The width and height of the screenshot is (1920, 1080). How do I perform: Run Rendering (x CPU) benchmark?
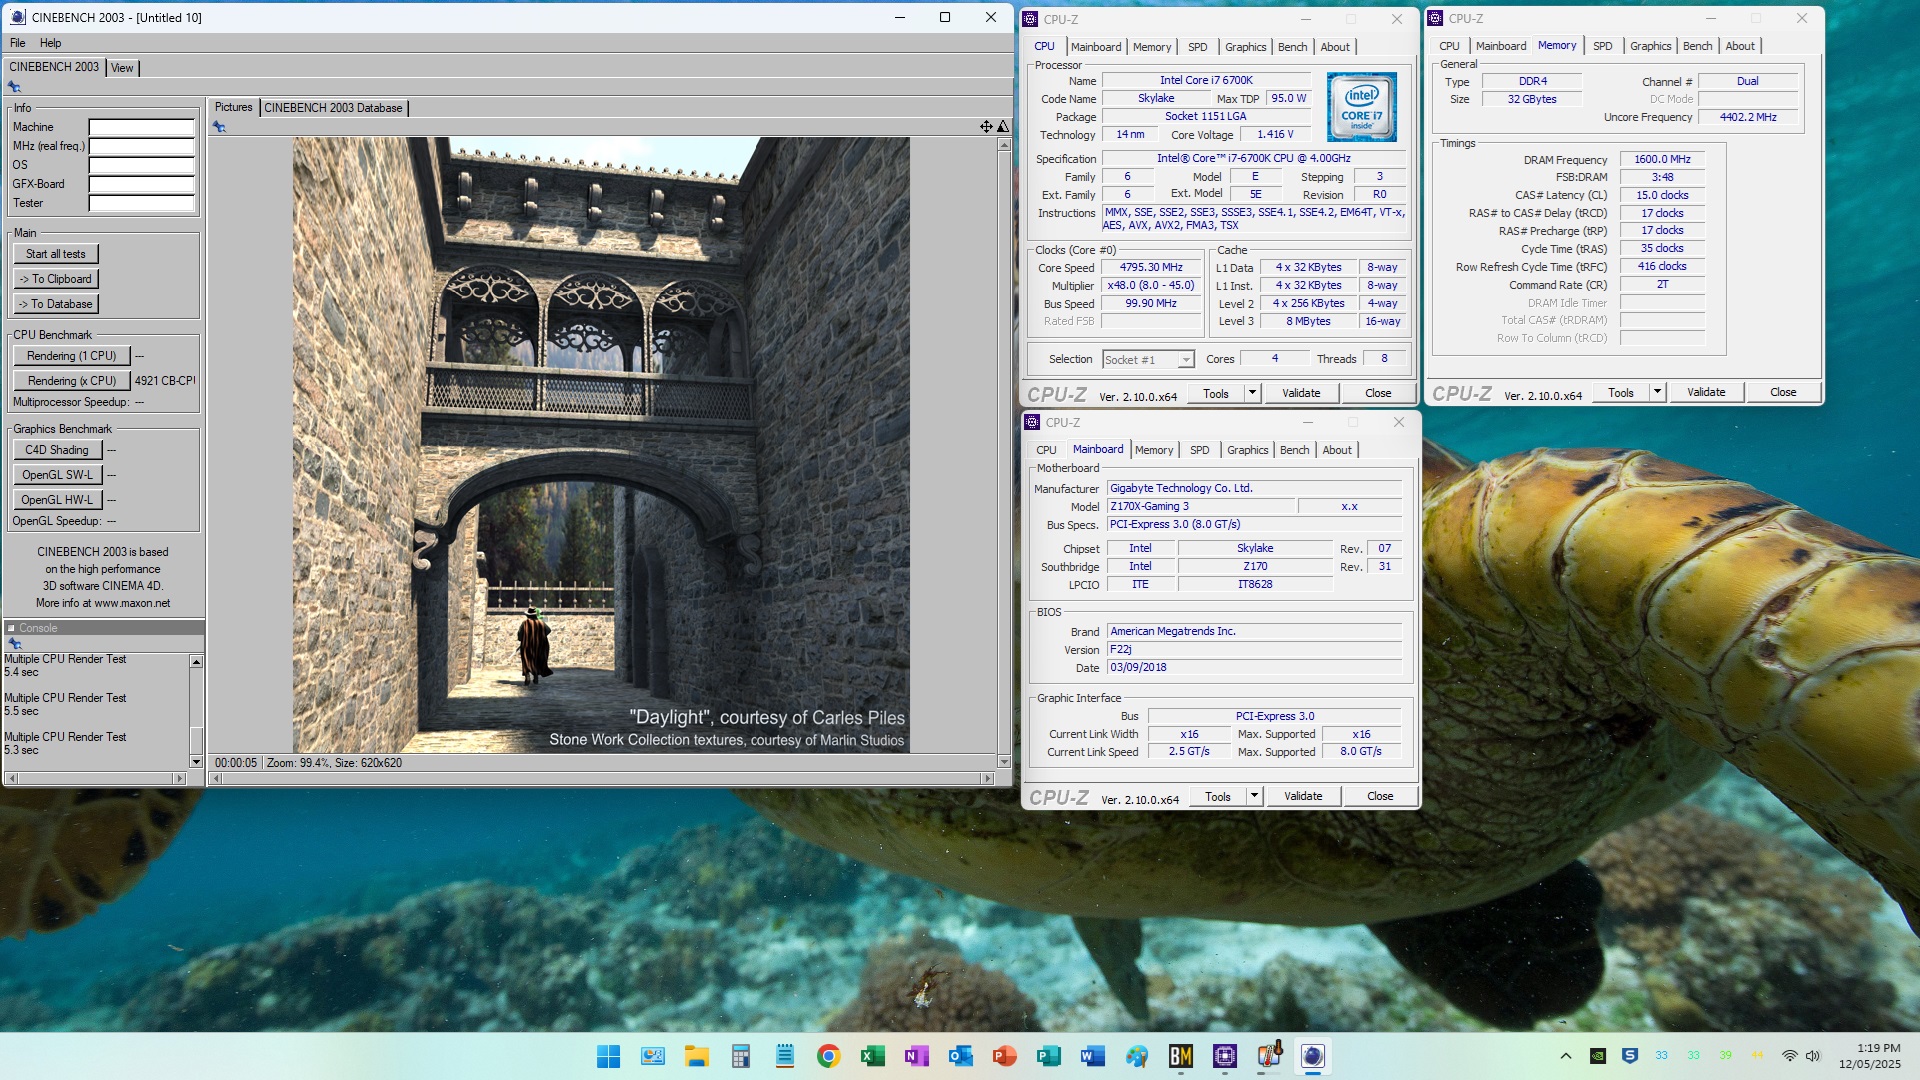(71, 381)
